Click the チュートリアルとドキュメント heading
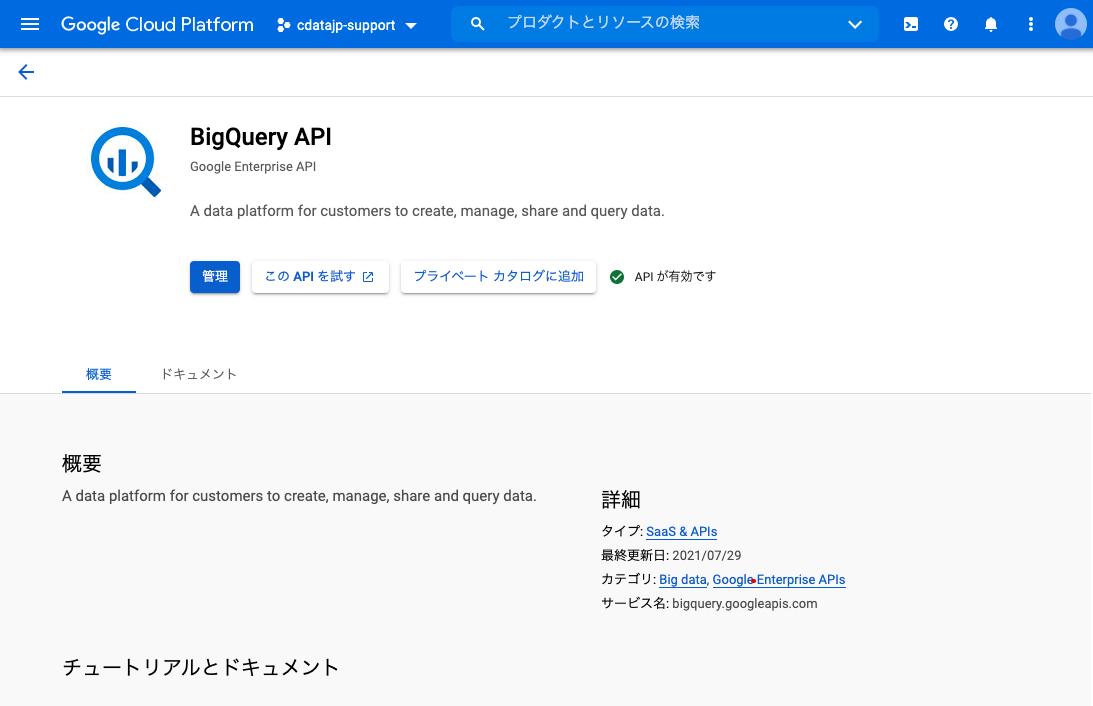The image size is (1093, 706). point(201,668)
